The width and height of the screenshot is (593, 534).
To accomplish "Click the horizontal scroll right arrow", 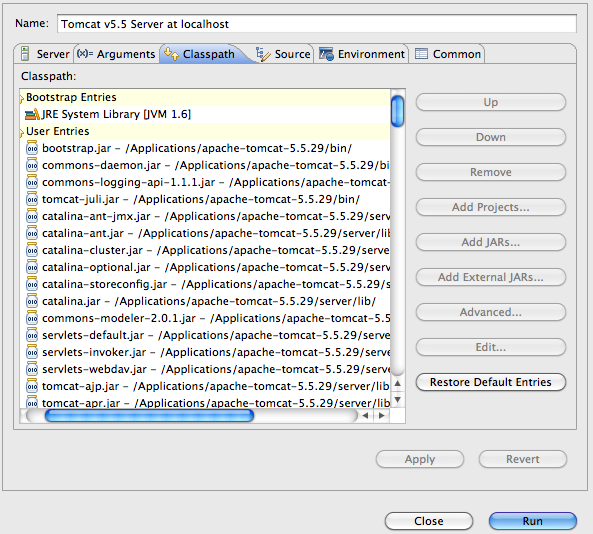I will pyautogui.click(x=382, y=416).
